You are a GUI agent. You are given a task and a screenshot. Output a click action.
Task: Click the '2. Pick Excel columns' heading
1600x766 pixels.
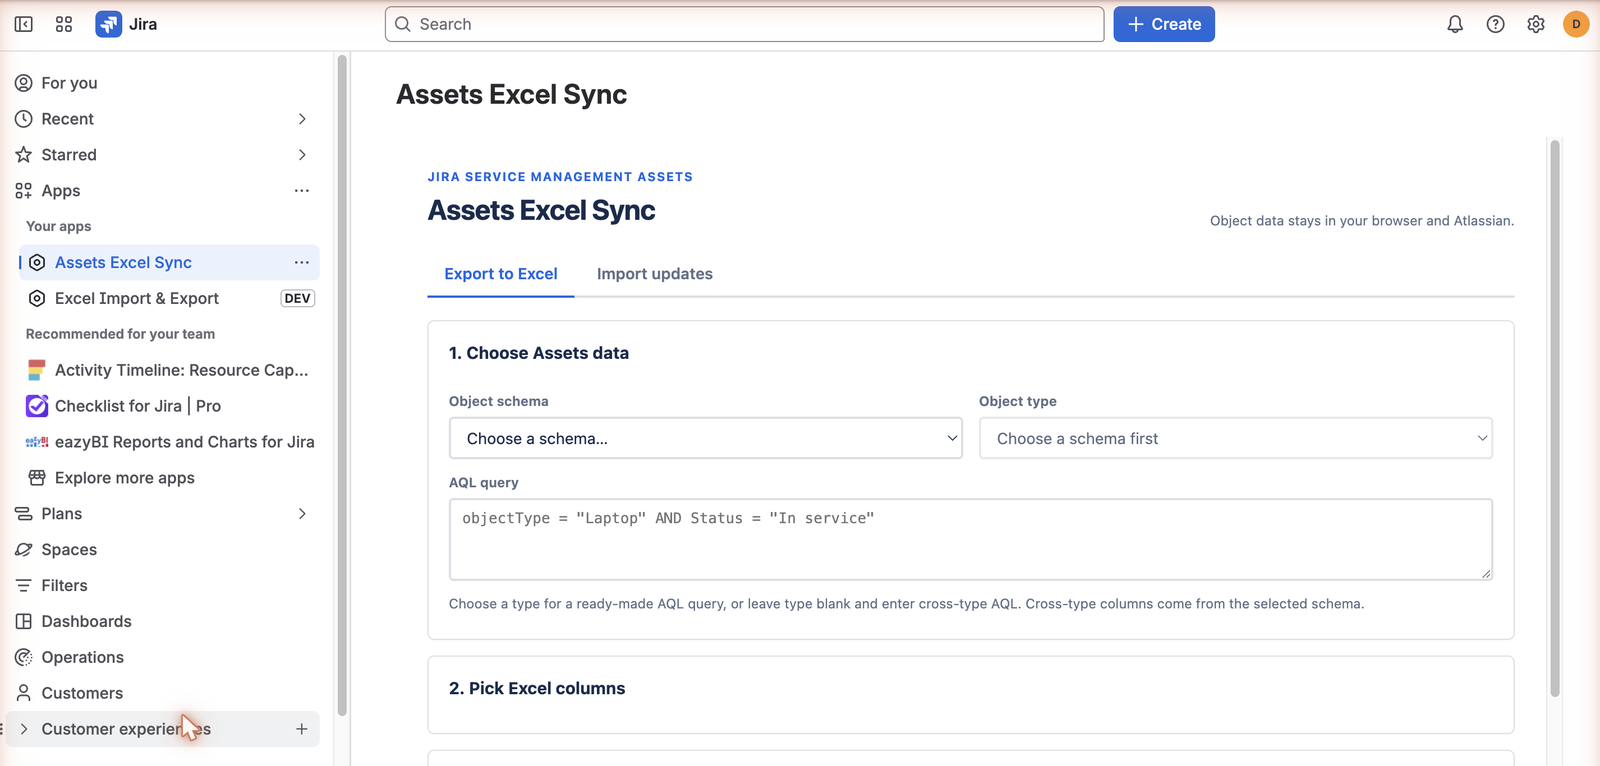click(537, 688)
